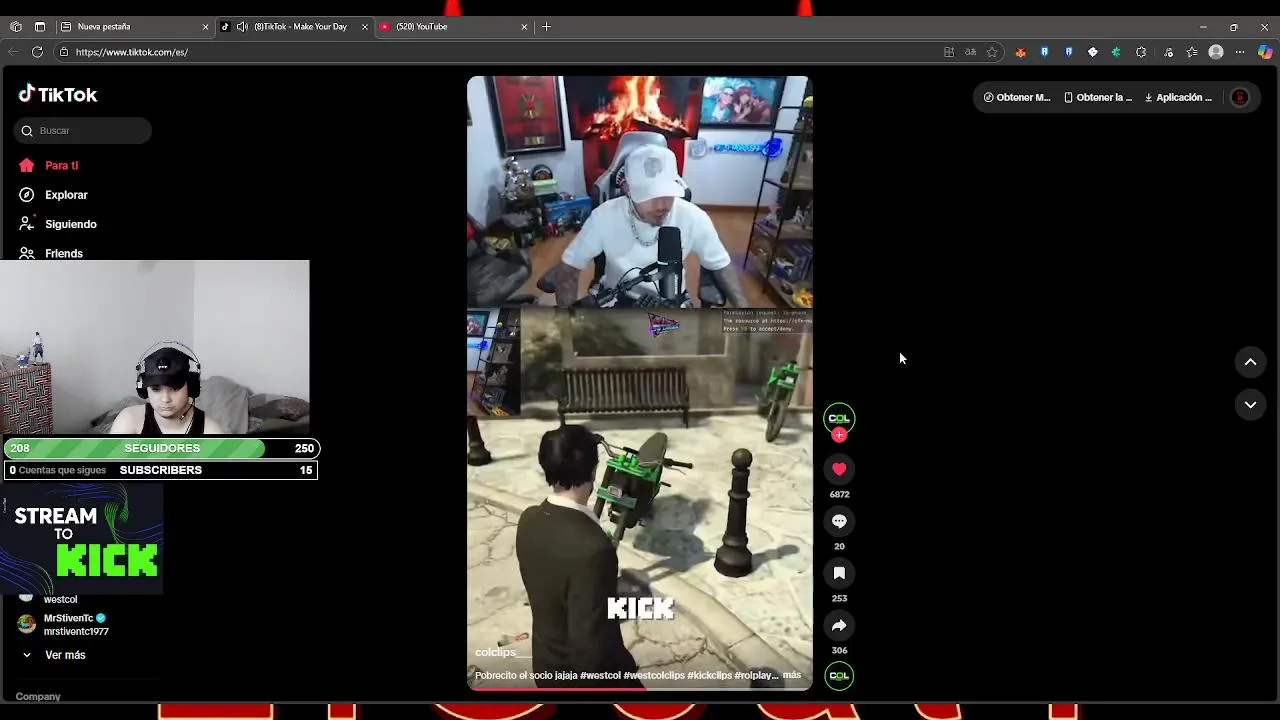Go to the previous video with the up chevron
Image resolution: width=1280 pixels, height=720 pixels.
click(1250, 362)
